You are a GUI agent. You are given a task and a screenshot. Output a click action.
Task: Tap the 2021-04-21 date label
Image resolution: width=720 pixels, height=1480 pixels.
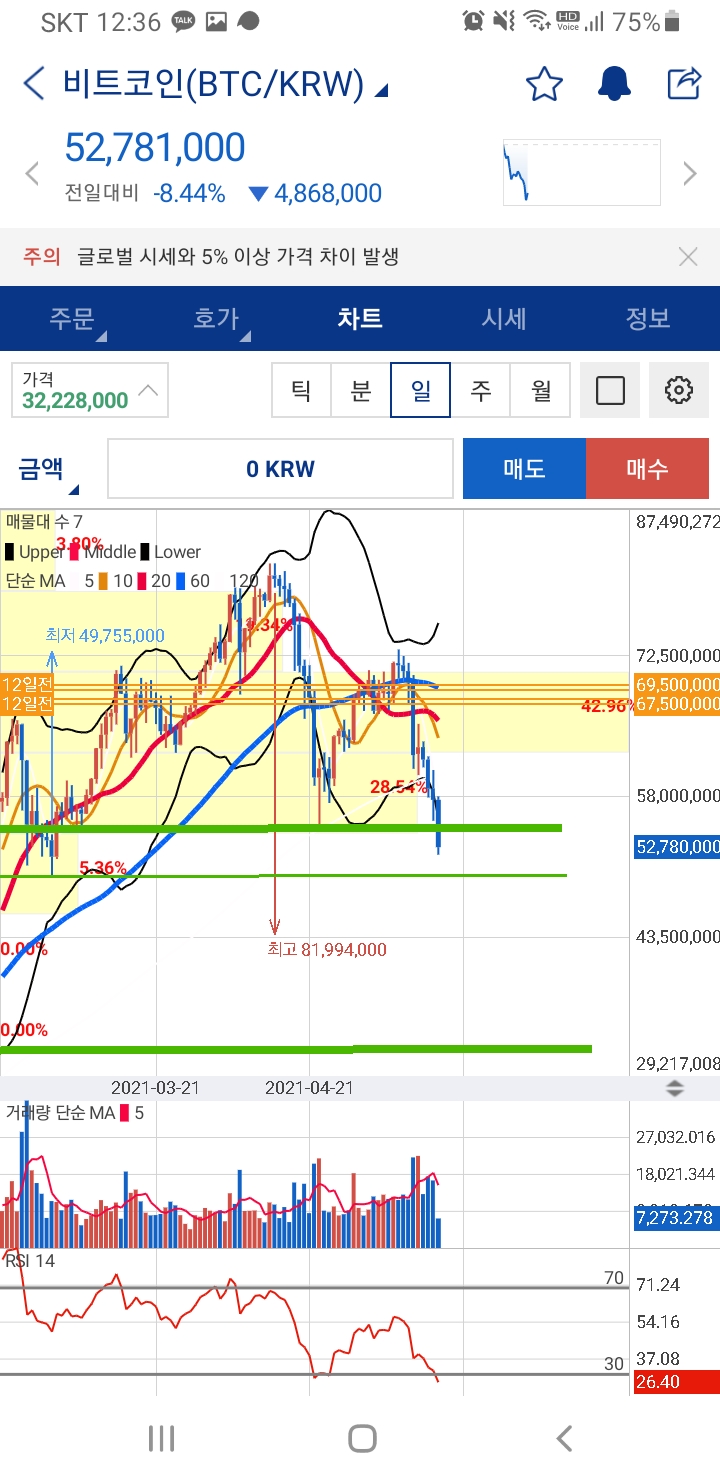[309, 1088]
